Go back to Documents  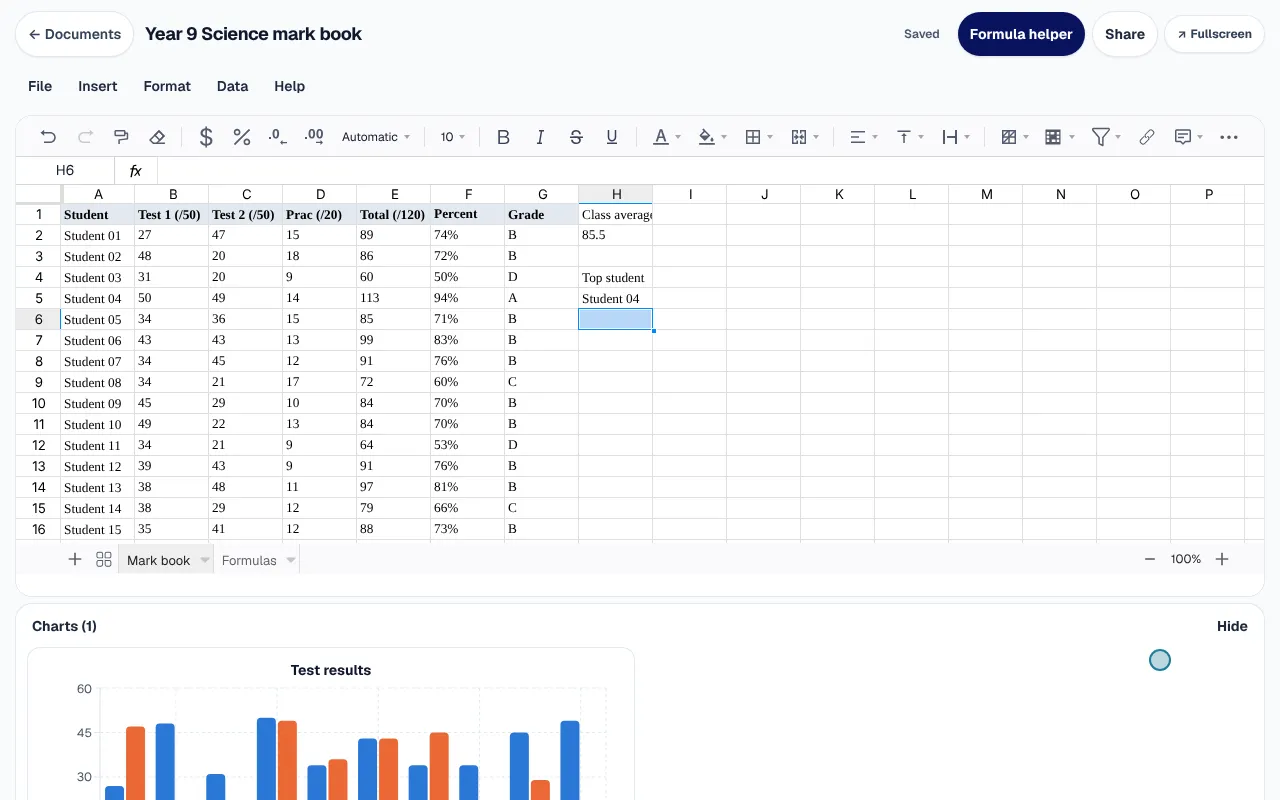75,34
